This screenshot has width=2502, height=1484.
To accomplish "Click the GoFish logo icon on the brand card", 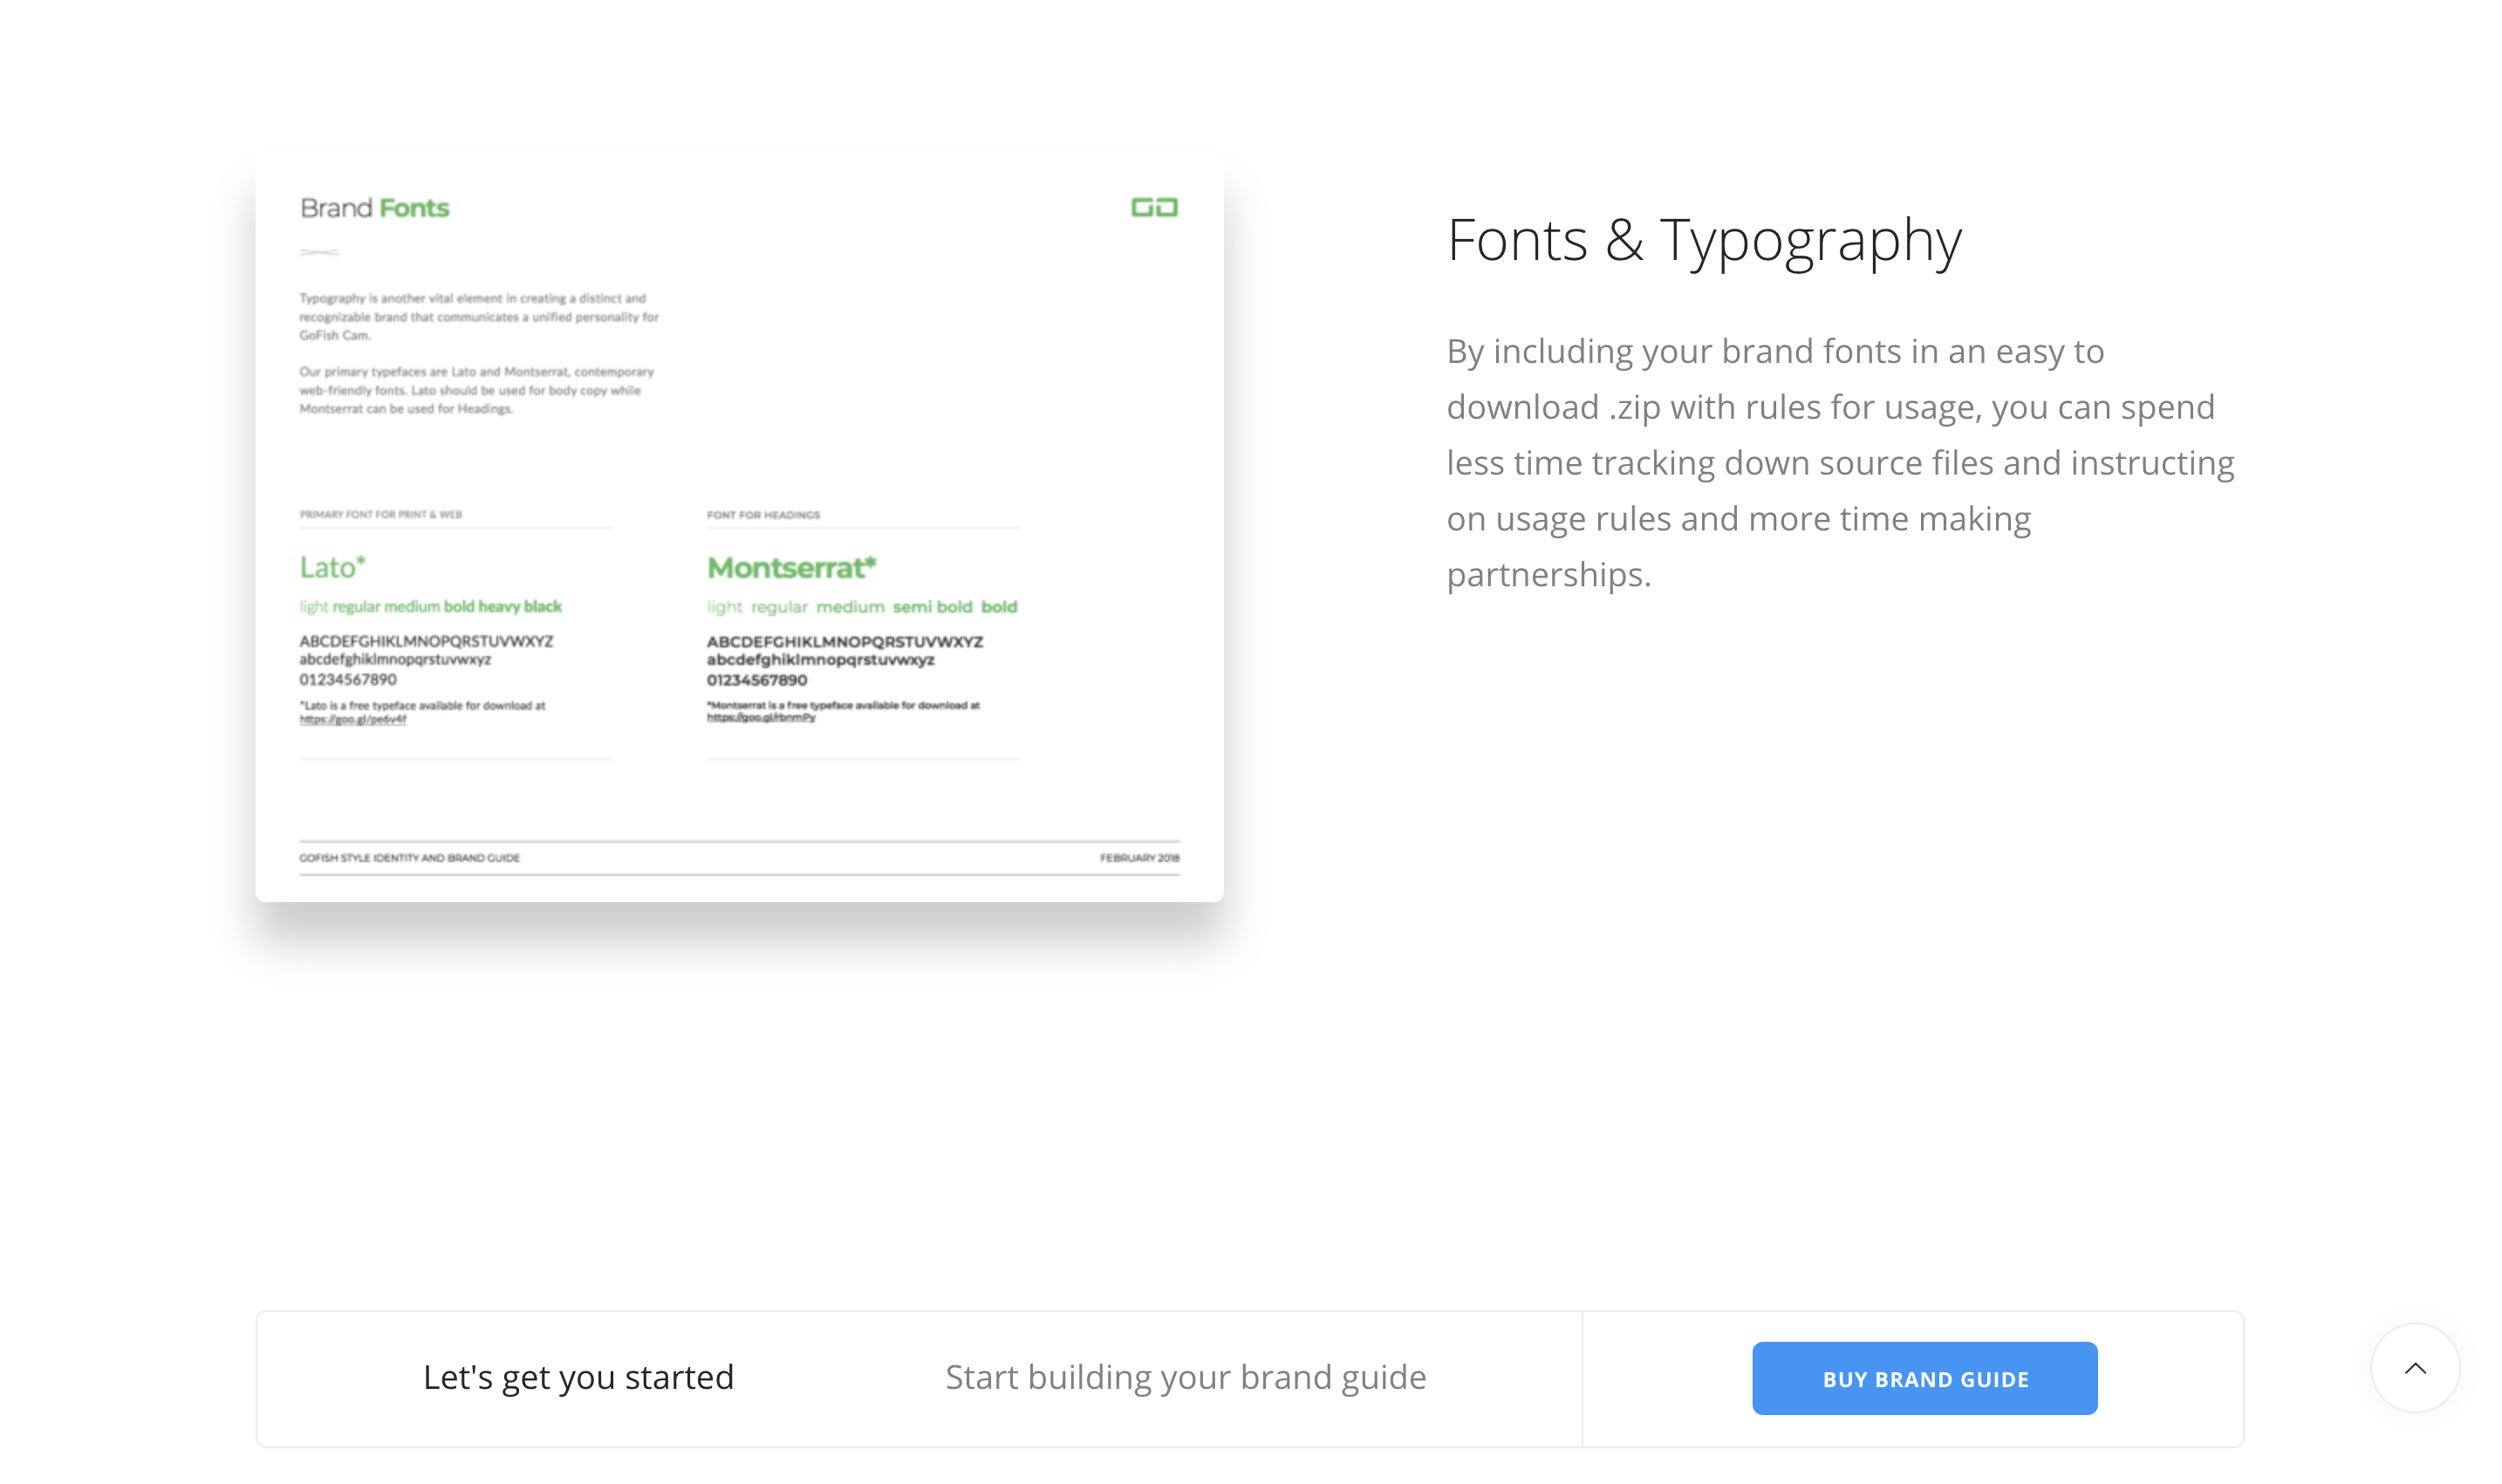I will 1152,208.
